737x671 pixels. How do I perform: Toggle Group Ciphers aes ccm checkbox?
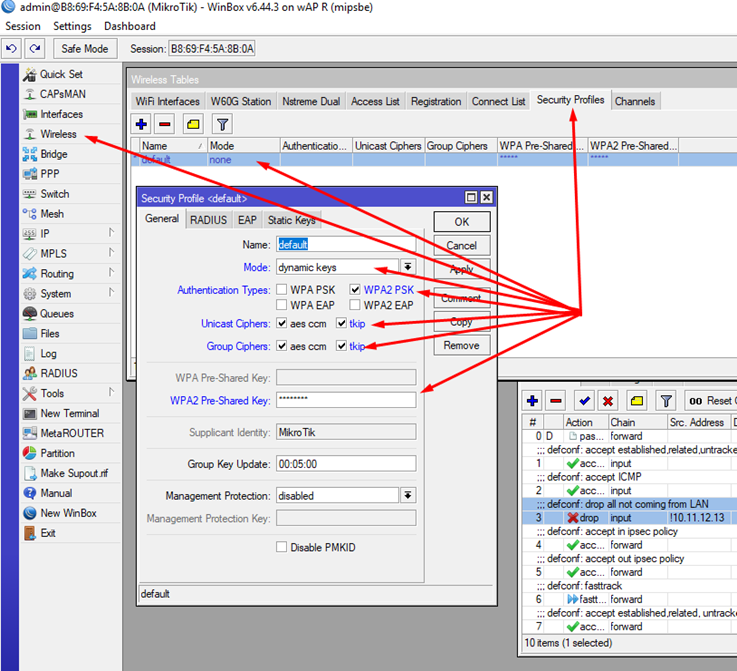point(282,346)
